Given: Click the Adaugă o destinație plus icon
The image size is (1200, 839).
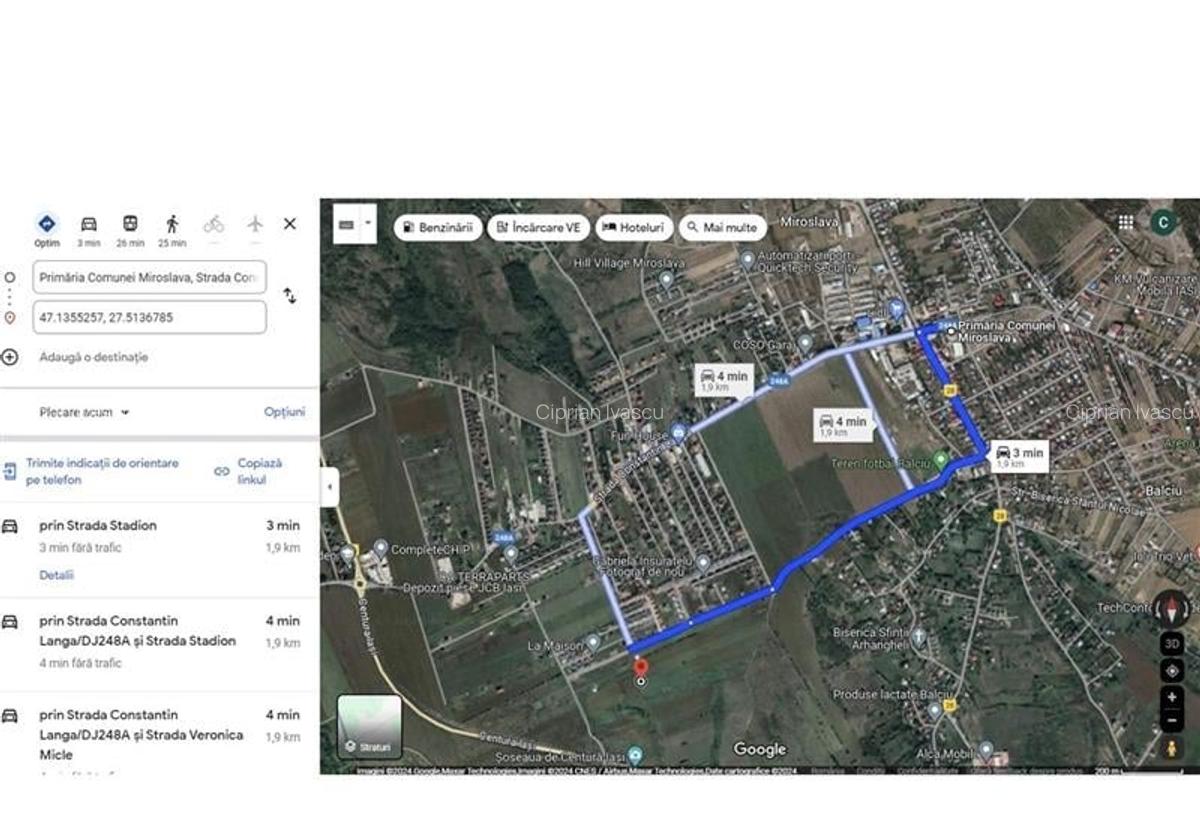Looking at the screenshot, I should tap(10, 357).
